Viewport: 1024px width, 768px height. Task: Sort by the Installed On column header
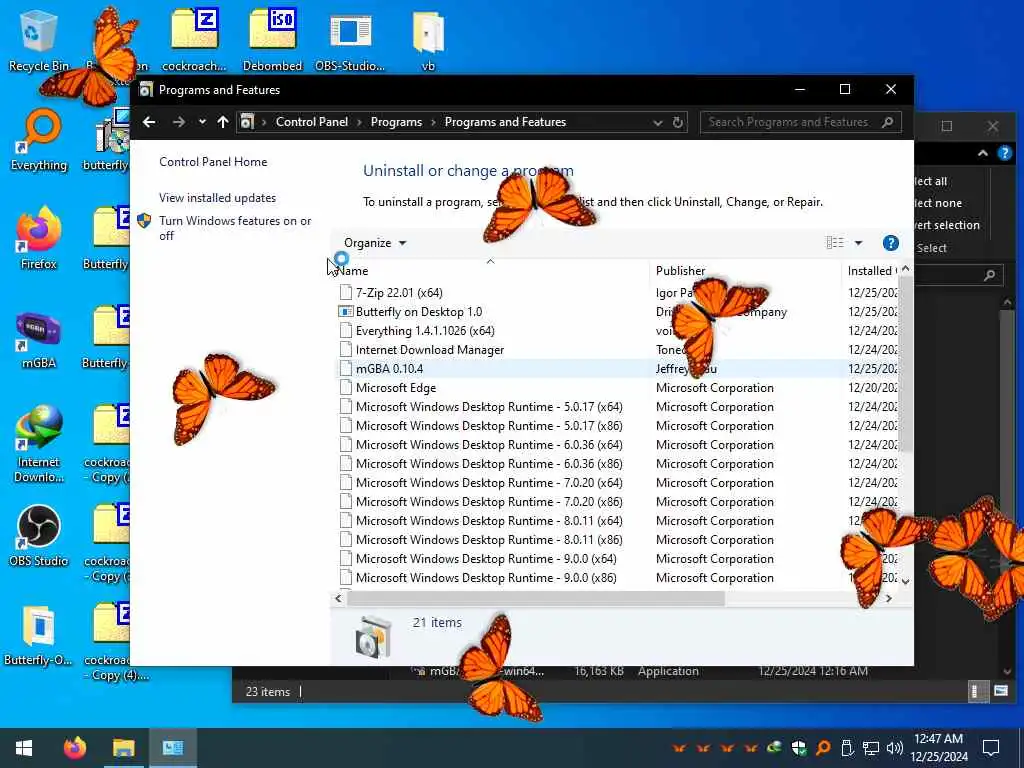pyautogui.click(x=871, y=270)
